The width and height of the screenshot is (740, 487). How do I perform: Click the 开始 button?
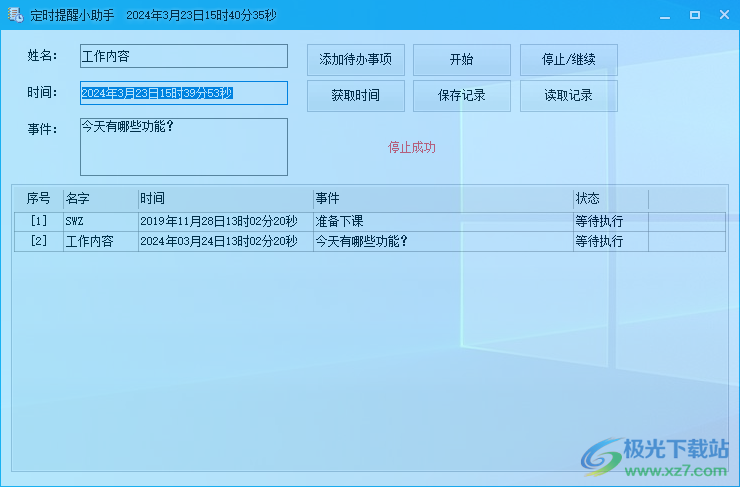[462, 60]
